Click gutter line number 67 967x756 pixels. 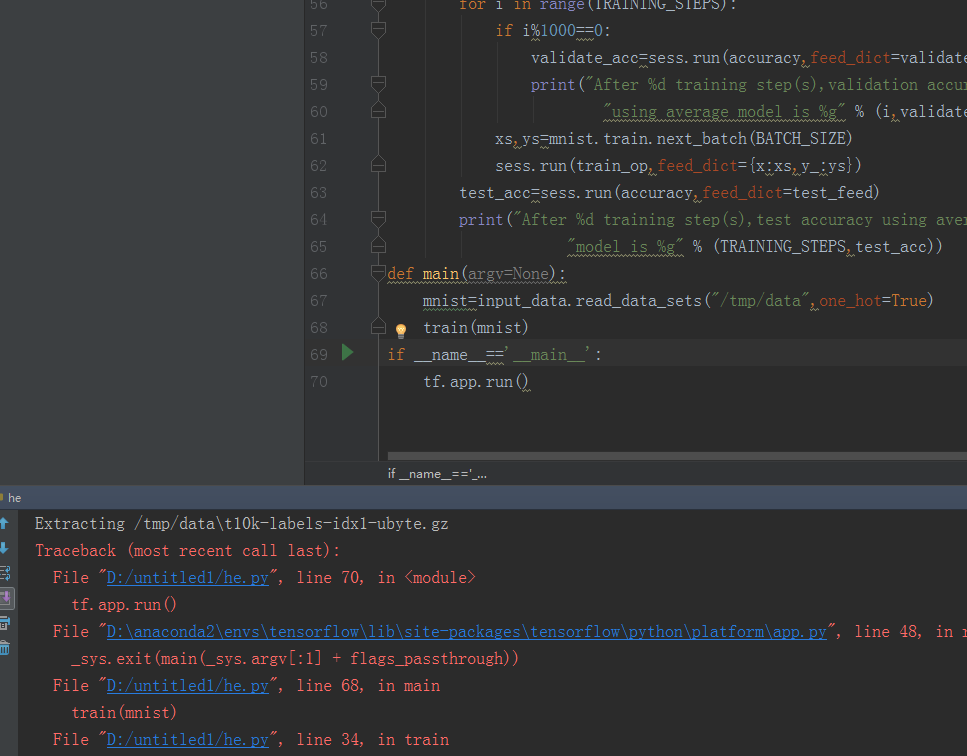[319, 300]
